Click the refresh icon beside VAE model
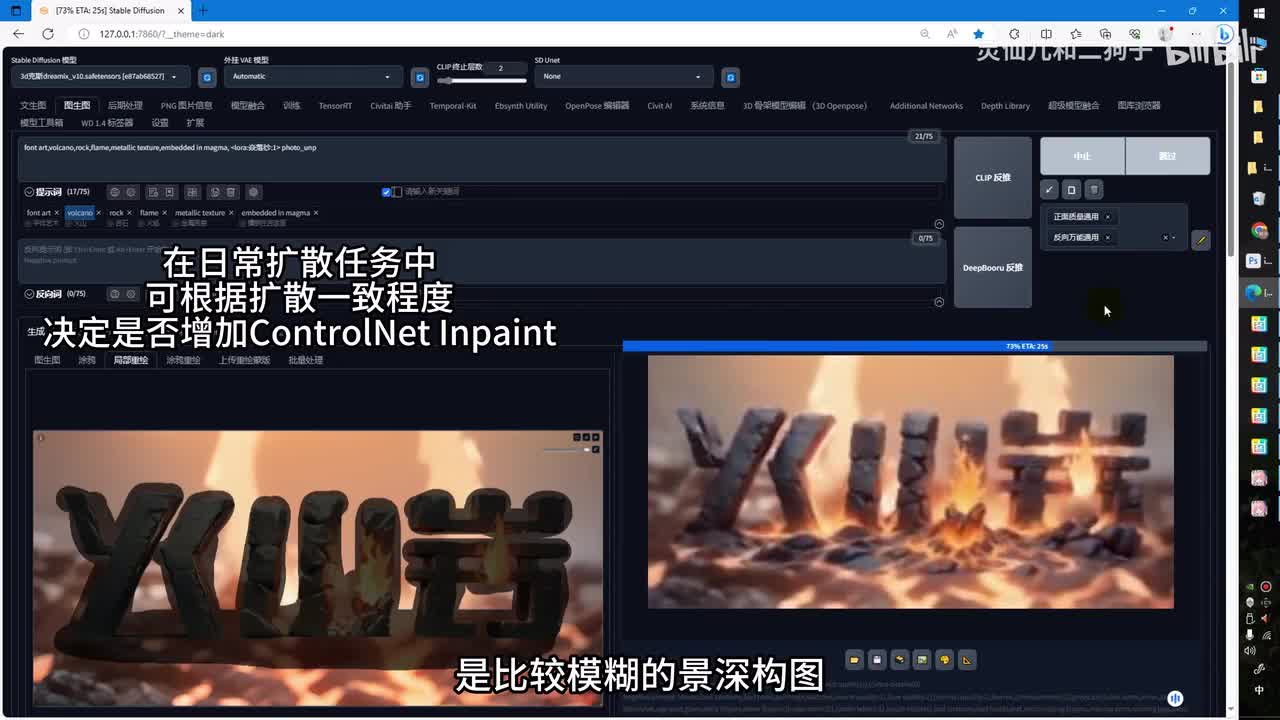This screenshot has height=720, width=1280. (420, 77)
